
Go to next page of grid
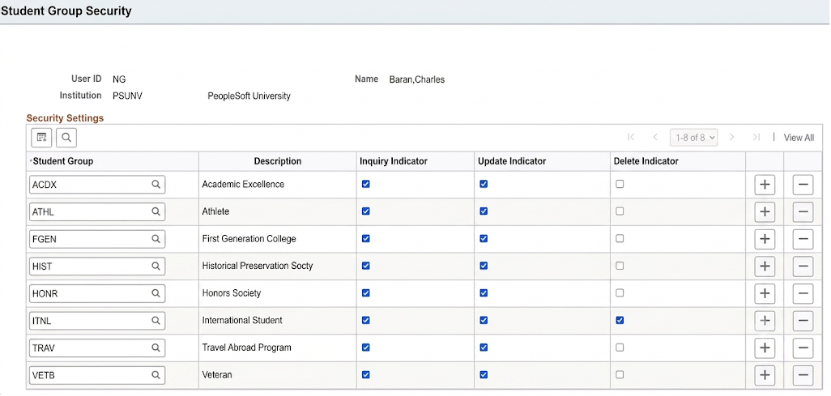click(x=732, y=137)
